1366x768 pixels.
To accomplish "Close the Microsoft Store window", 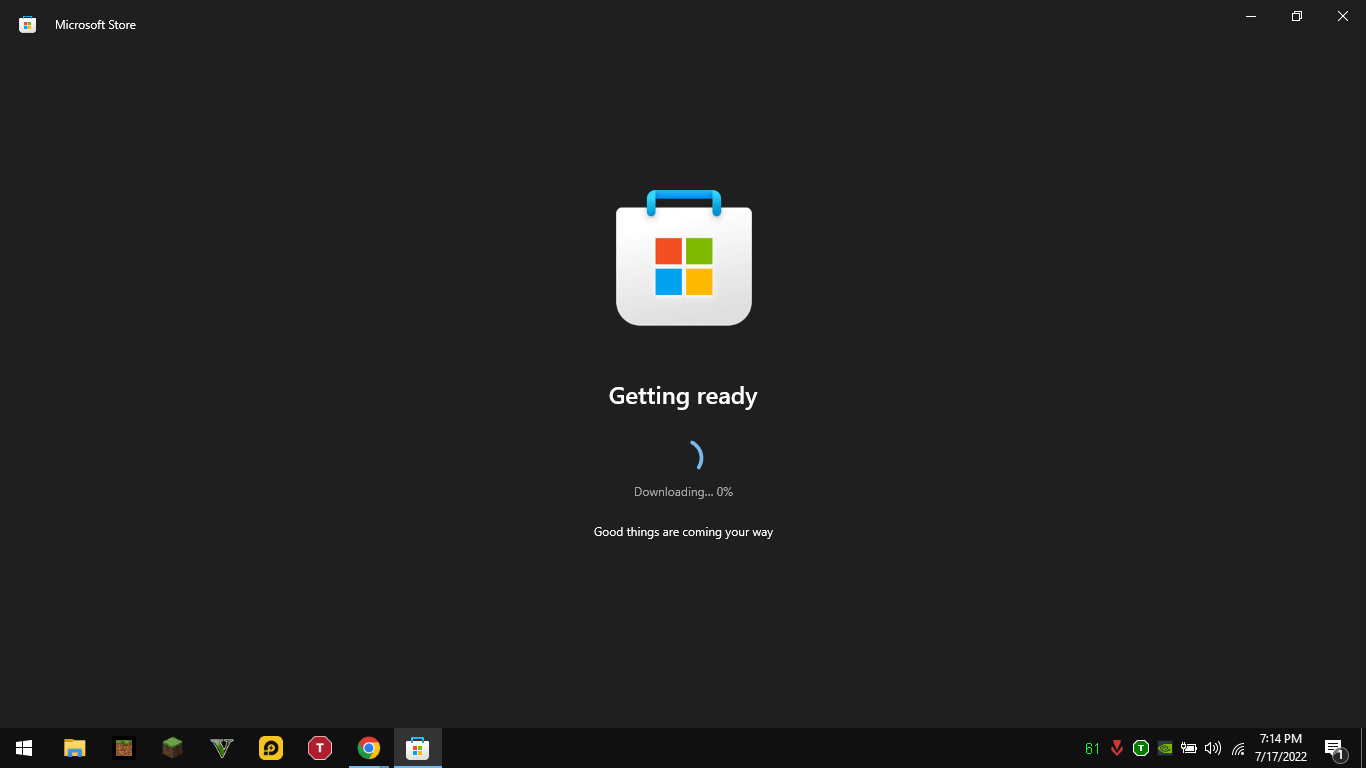I will click(1343, 16).
